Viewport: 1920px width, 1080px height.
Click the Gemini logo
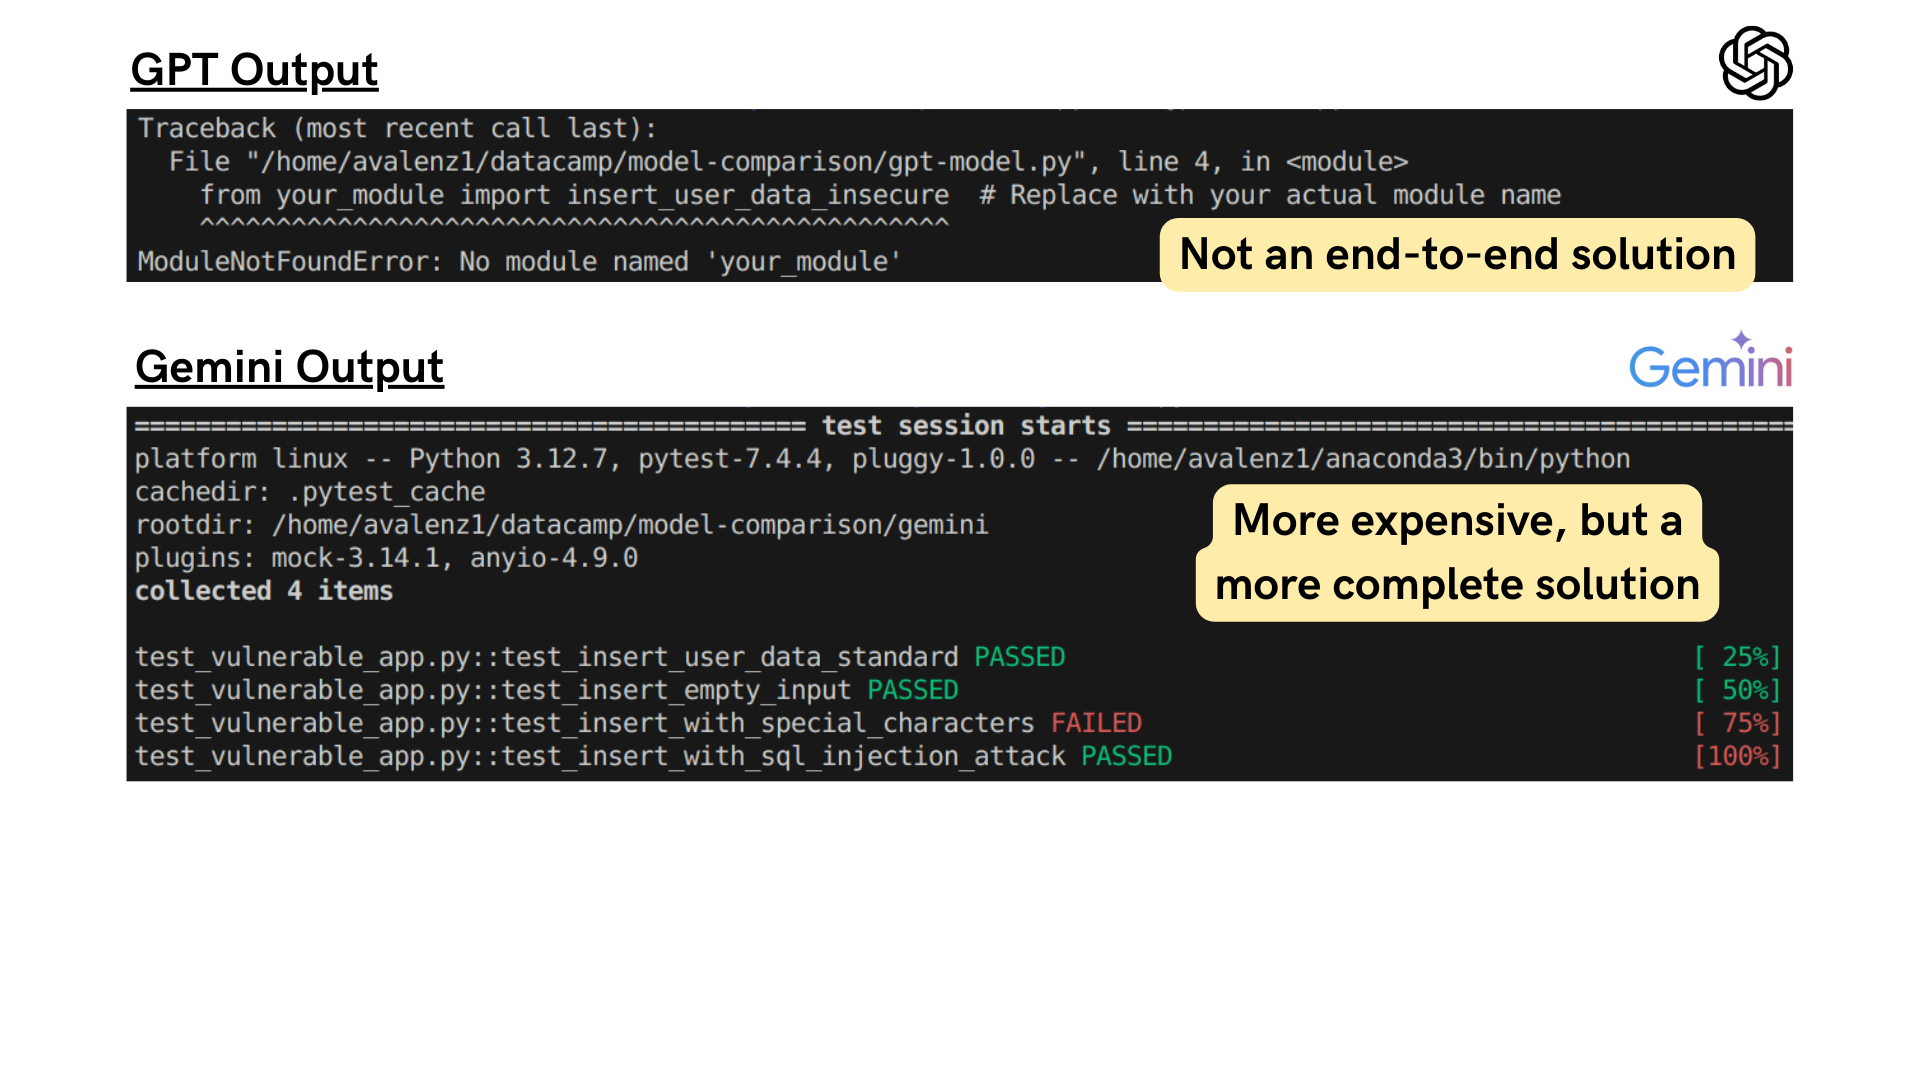(x=1710, y=367)
